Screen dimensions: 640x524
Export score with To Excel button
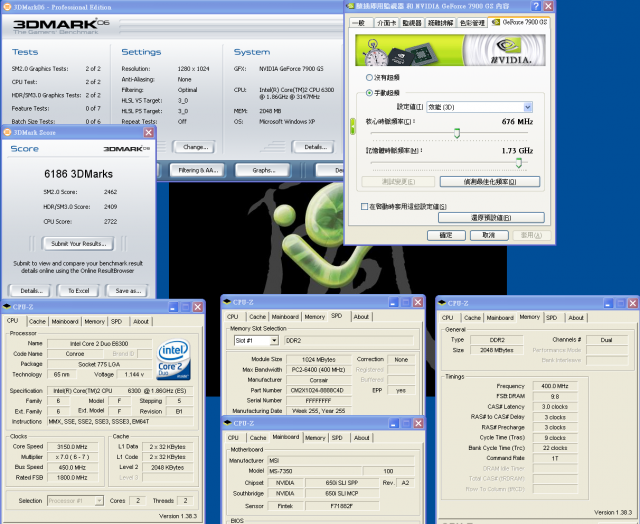pos(78,291)
